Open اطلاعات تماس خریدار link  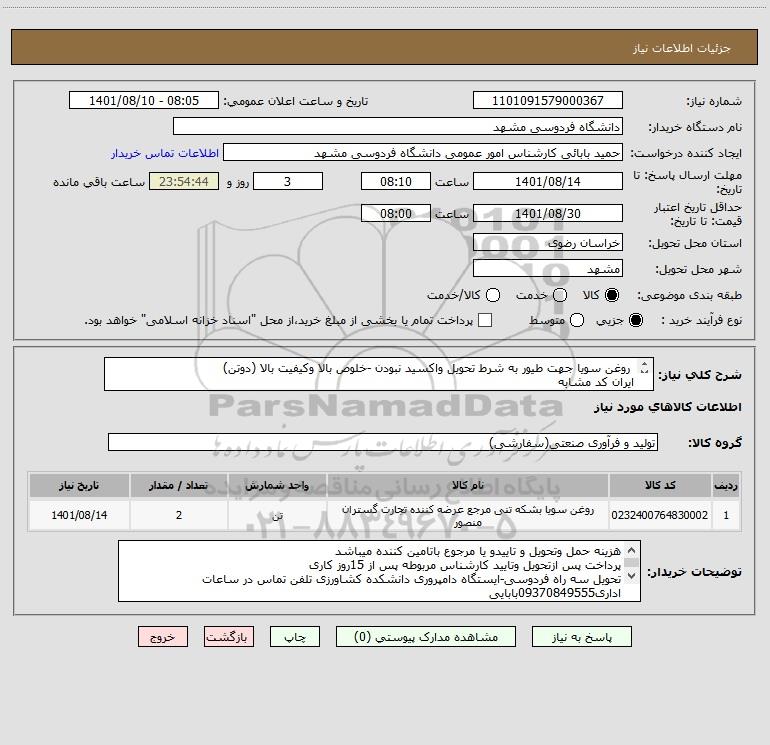(165, 153)
